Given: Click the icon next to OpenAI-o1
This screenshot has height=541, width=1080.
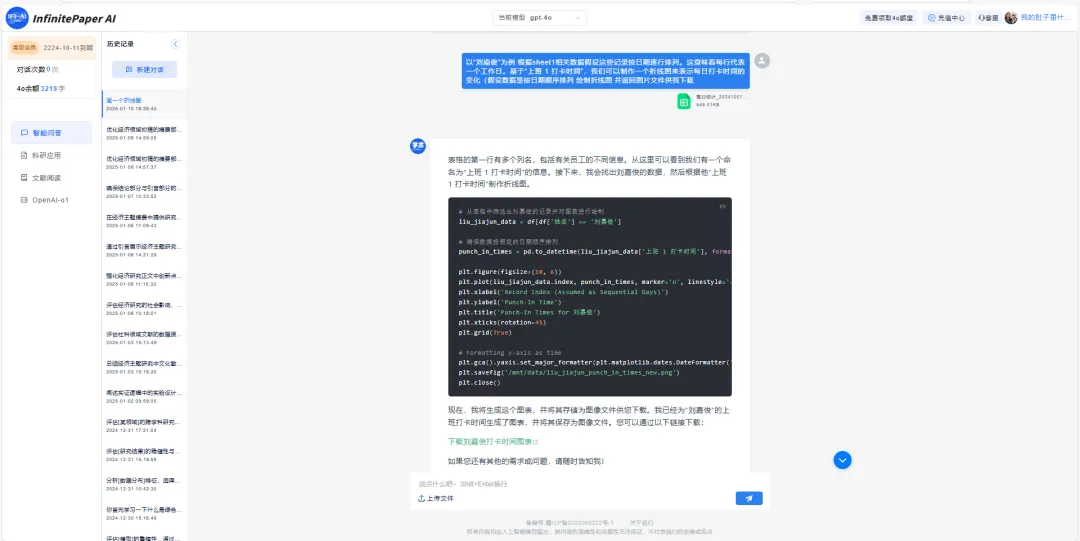Looking at the screenshot, I should [x=24, y=200].
